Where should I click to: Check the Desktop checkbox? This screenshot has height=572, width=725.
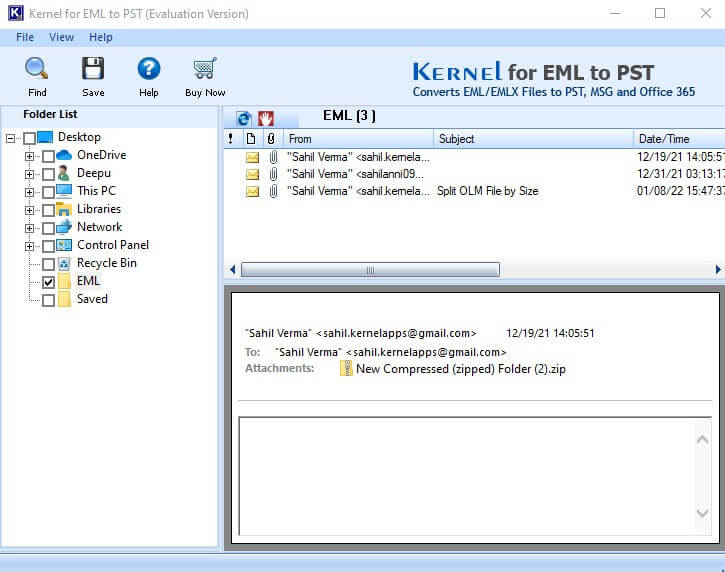pos(29,138)
